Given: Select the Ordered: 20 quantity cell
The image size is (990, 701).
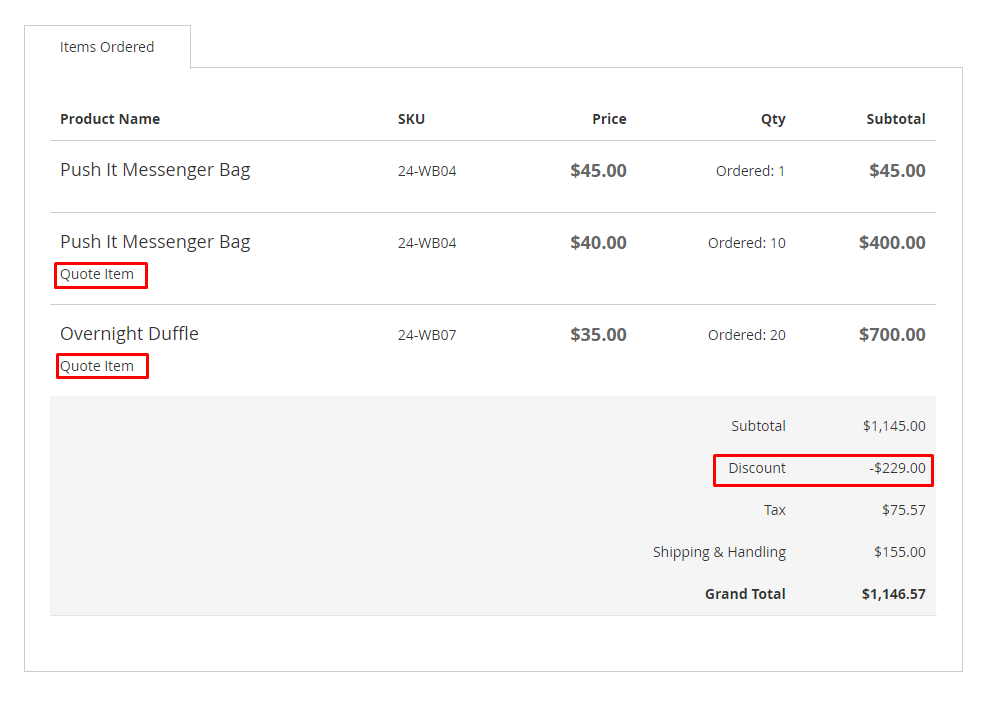Looking at the screenshot, I should pos(746,335).
